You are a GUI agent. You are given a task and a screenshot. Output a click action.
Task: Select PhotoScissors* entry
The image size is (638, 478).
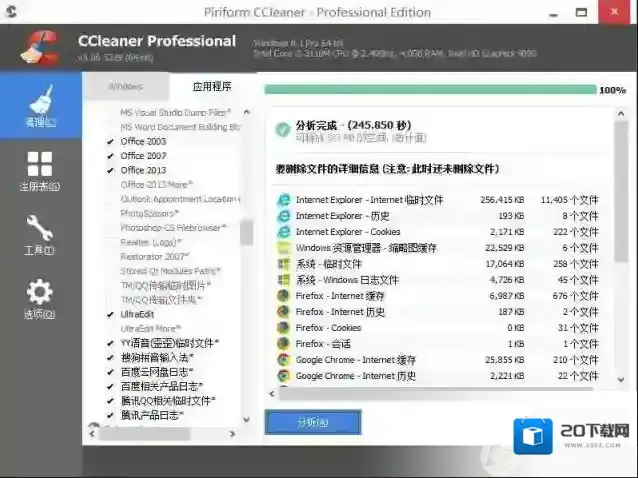[149, 214]
